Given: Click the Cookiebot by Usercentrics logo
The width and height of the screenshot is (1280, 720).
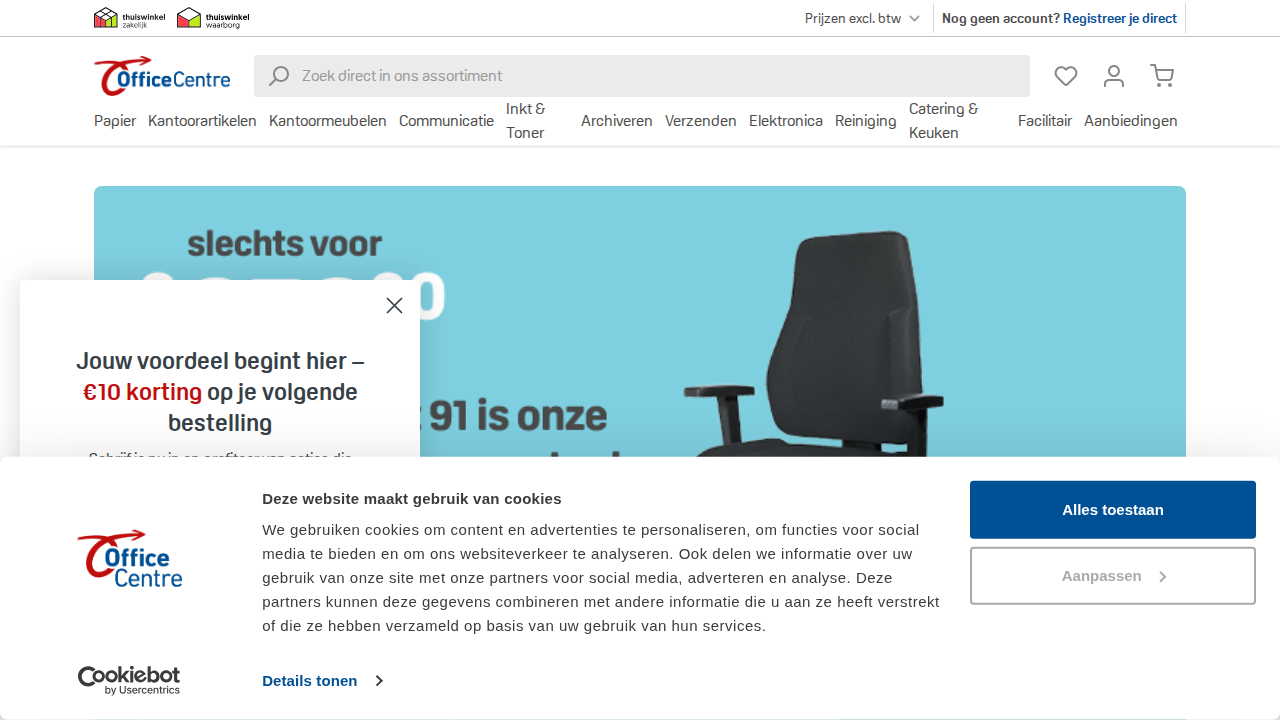Looking at the screenshot, I should tap(128, 681).
